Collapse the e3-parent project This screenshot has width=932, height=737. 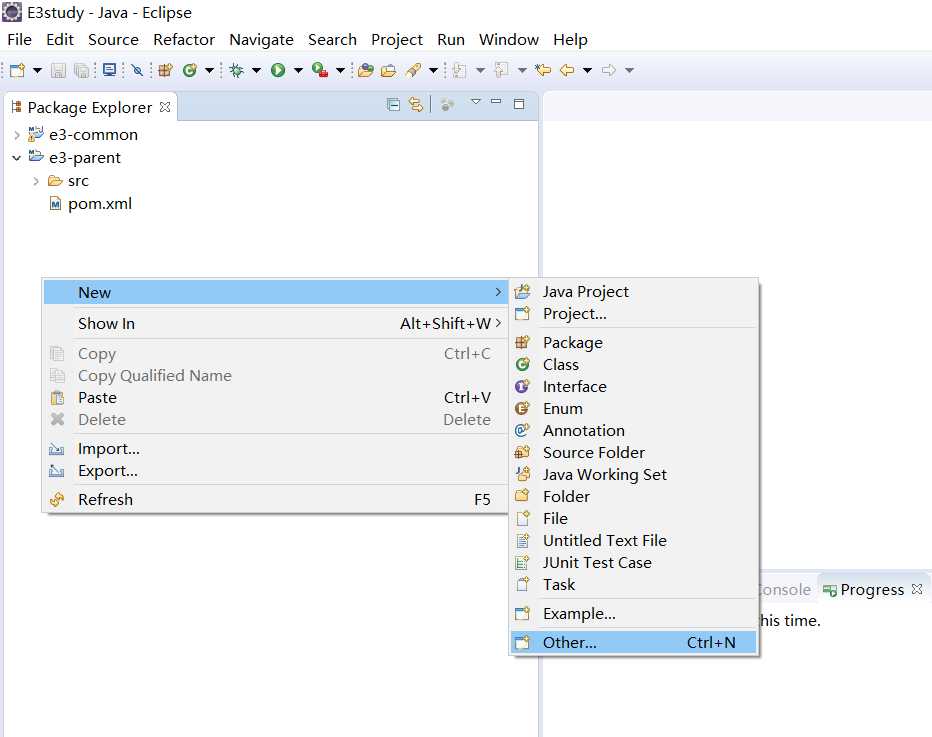[17, 158]
